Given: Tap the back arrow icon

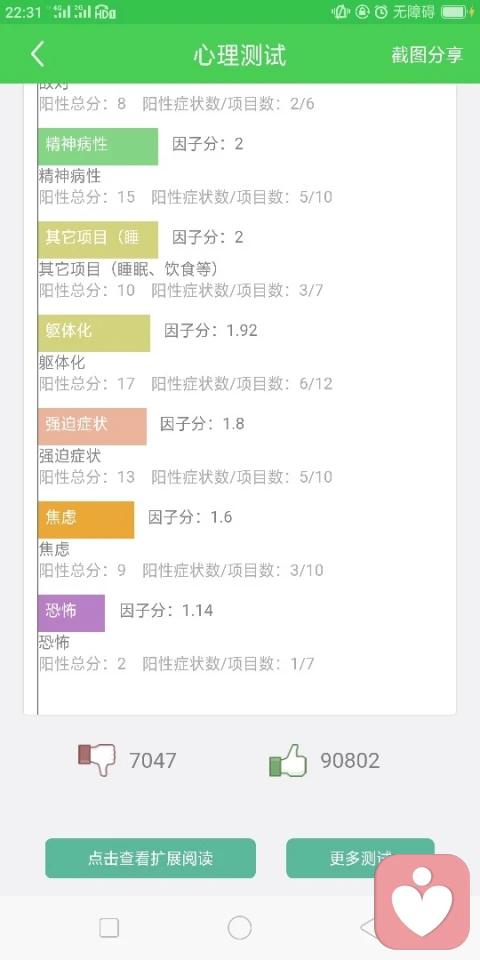Looking at the screenshot, I should 37,54.
